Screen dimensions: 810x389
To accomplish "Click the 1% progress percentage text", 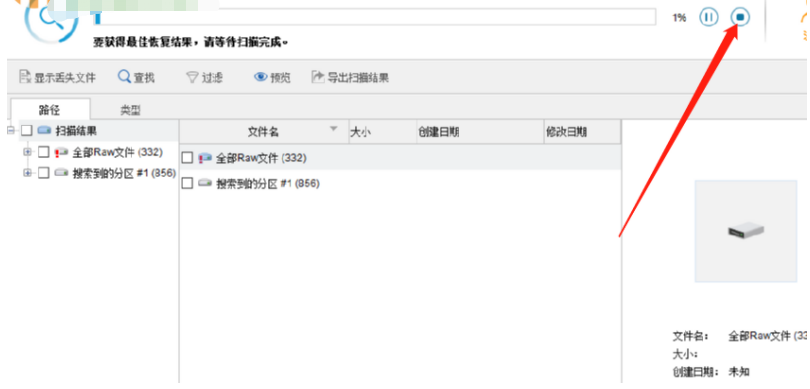I will click(679, 18).
